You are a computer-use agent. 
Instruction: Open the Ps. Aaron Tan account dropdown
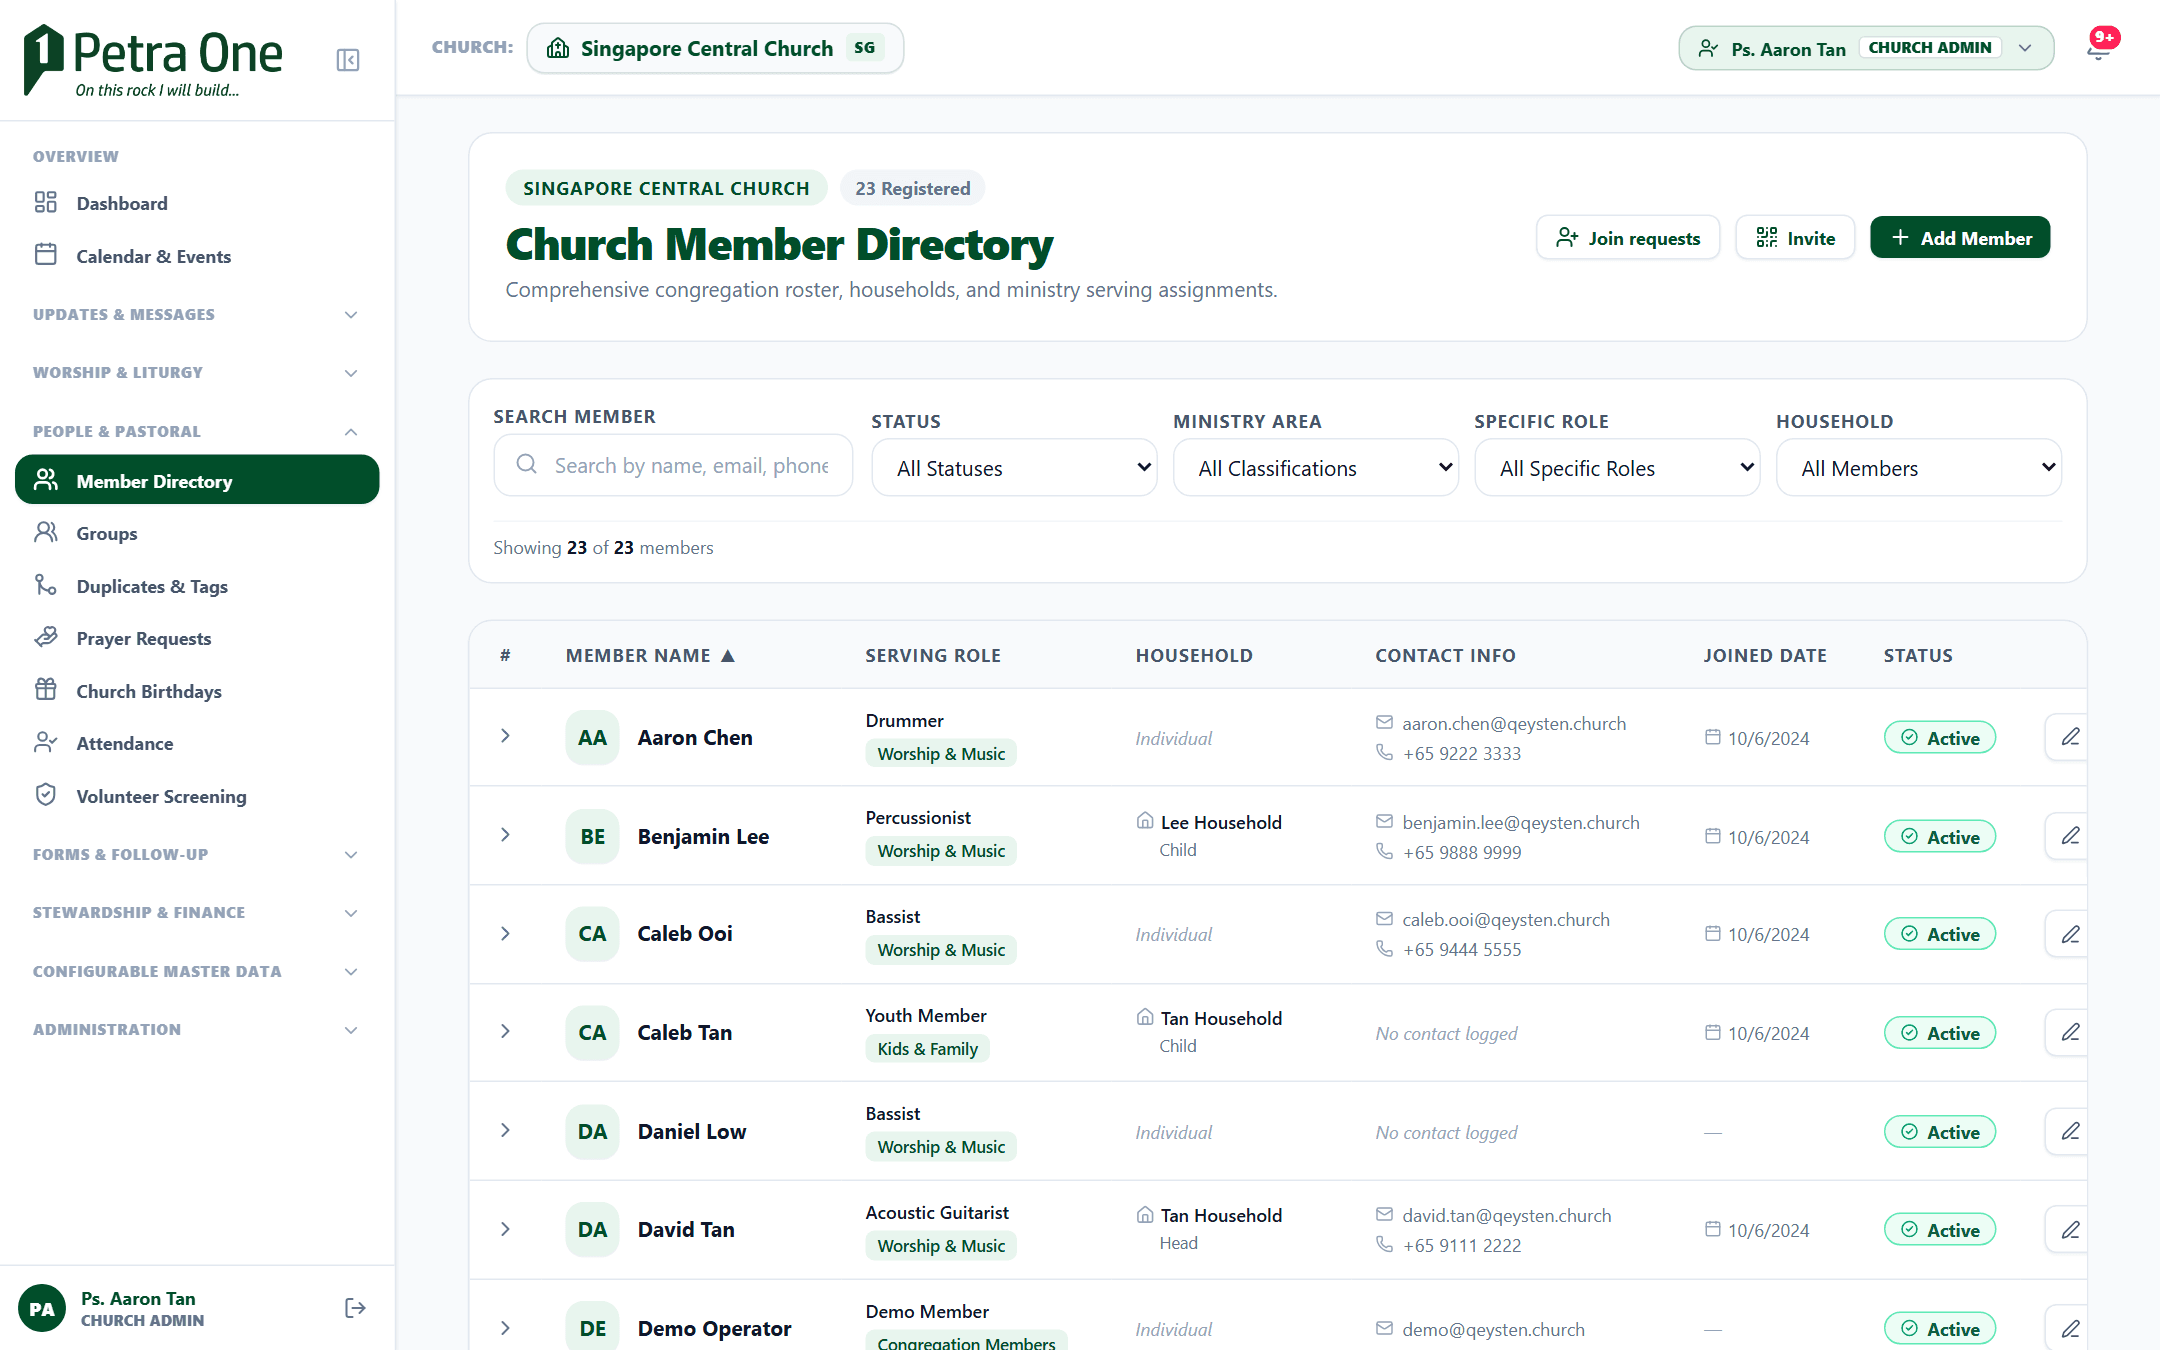(1866, 48)
